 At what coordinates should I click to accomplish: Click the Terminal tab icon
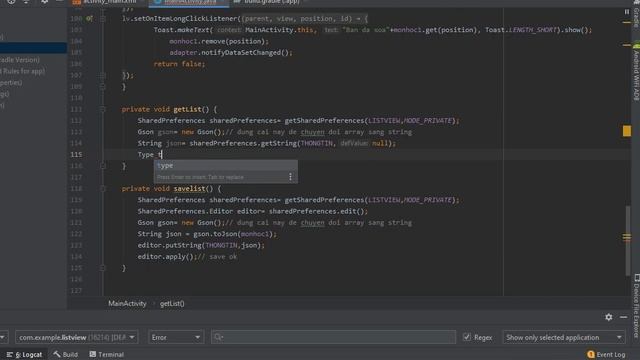(93, 354)
